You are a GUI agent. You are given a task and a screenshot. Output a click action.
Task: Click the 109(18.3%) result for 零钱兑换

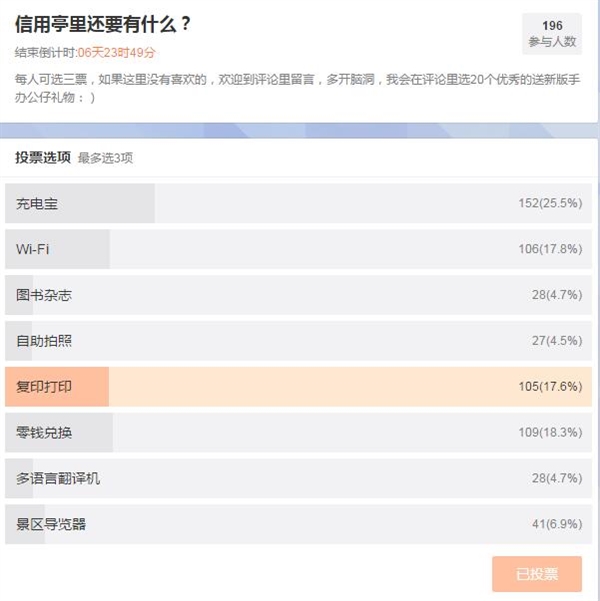tap(550, 433)
